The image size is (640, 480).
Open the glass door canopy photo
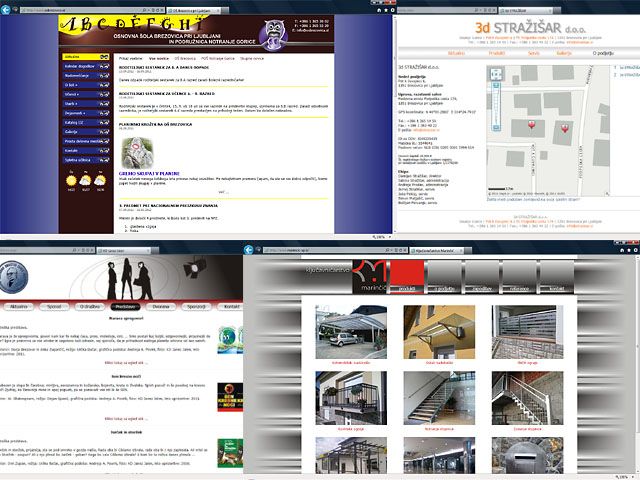(x=439, y=332)
